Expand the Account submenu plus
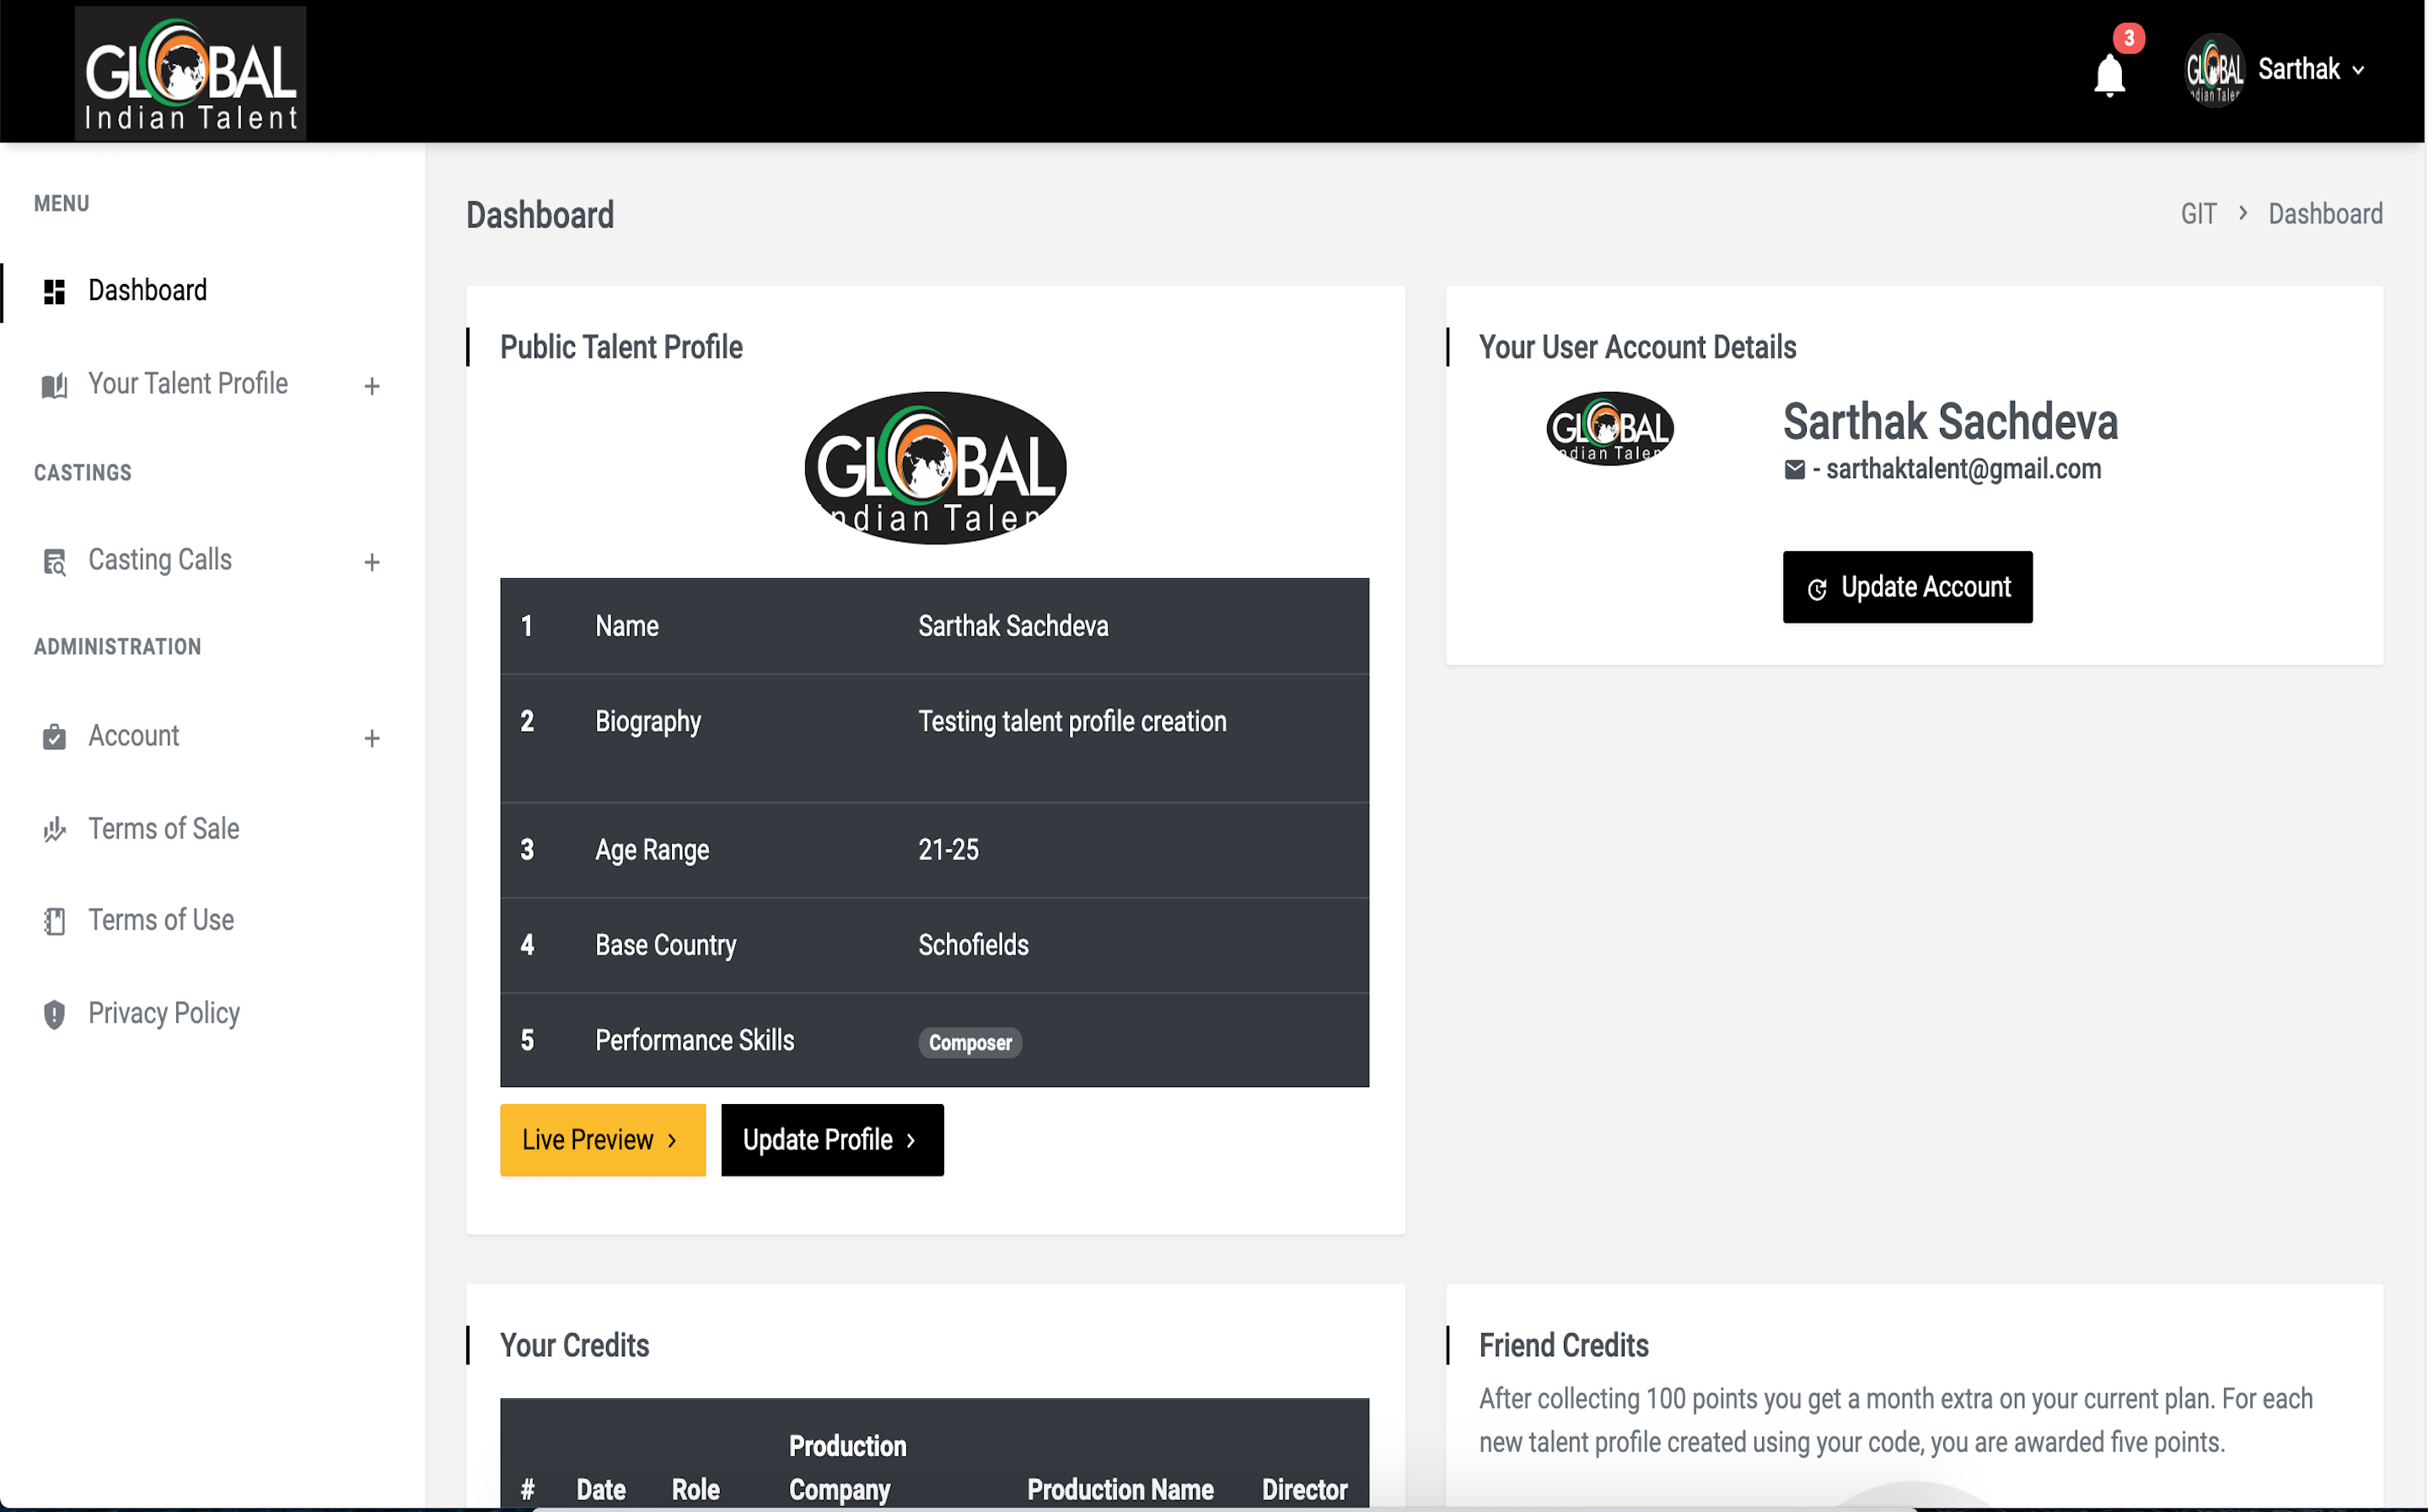Image resolution: width=2428 pixels, height=1512 pixels. [372, 738]
